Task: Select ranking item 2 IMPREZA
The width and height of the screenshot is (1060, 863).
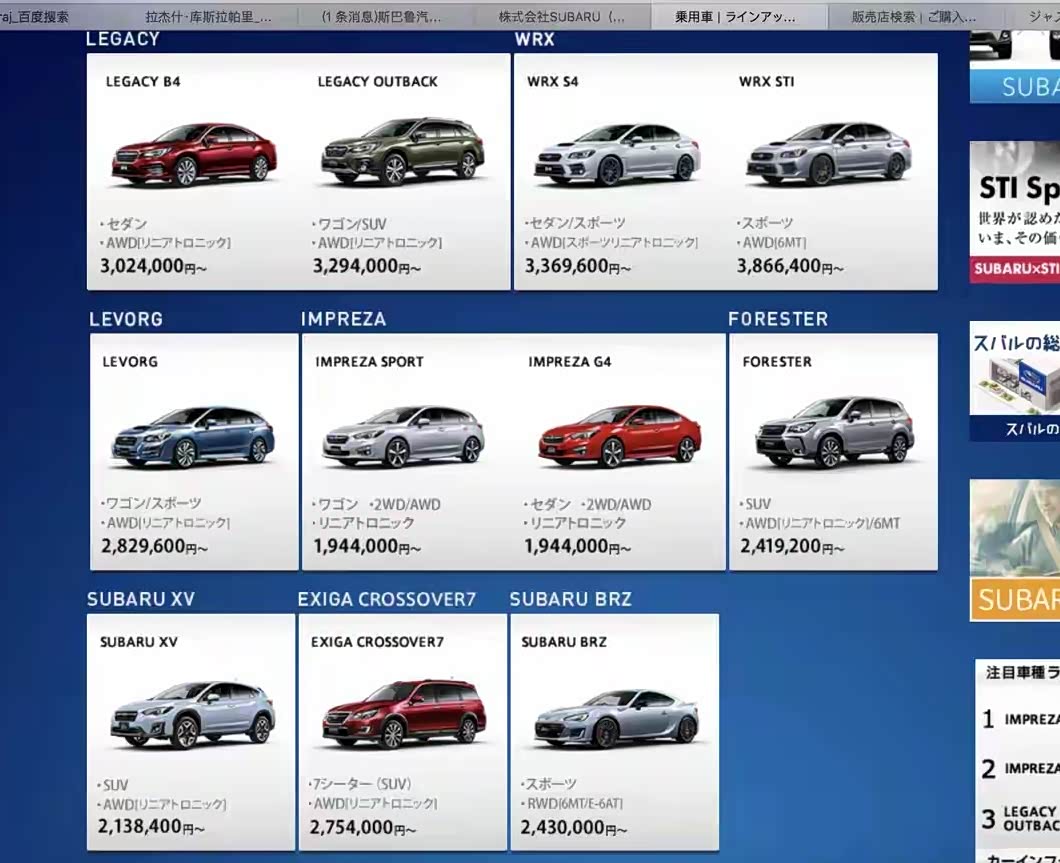Action: [x=1020, y=768]
